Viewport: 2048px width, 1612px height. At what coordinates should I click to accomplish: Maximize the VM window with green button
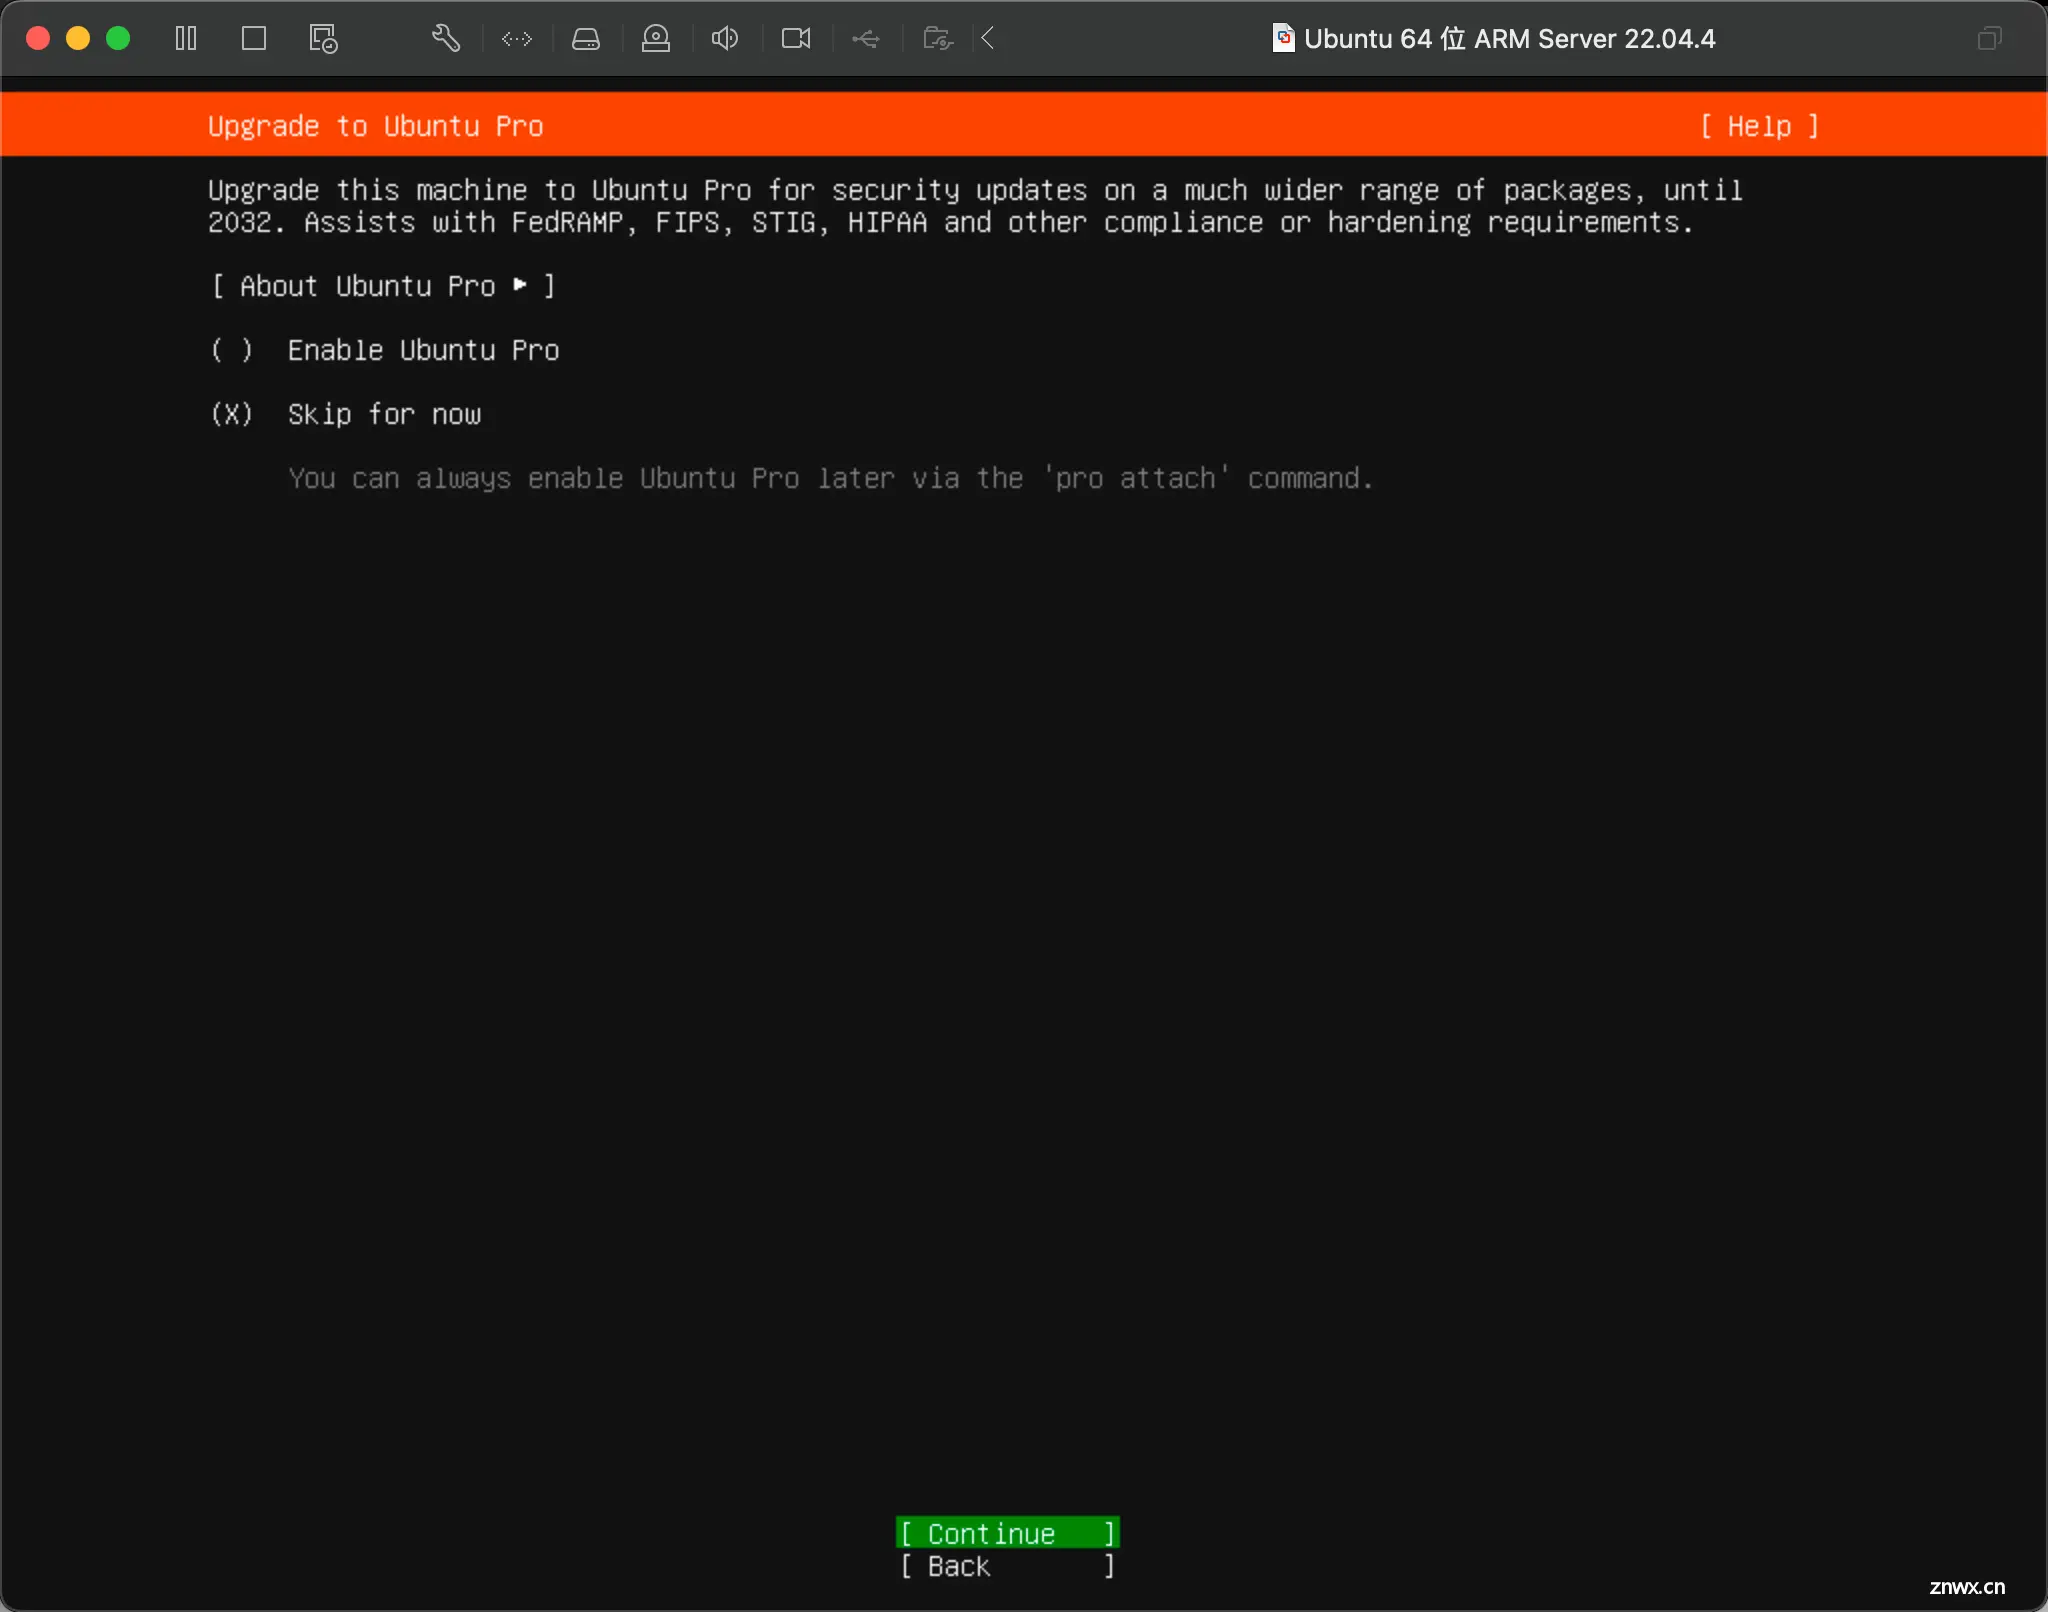click(118, 39)
